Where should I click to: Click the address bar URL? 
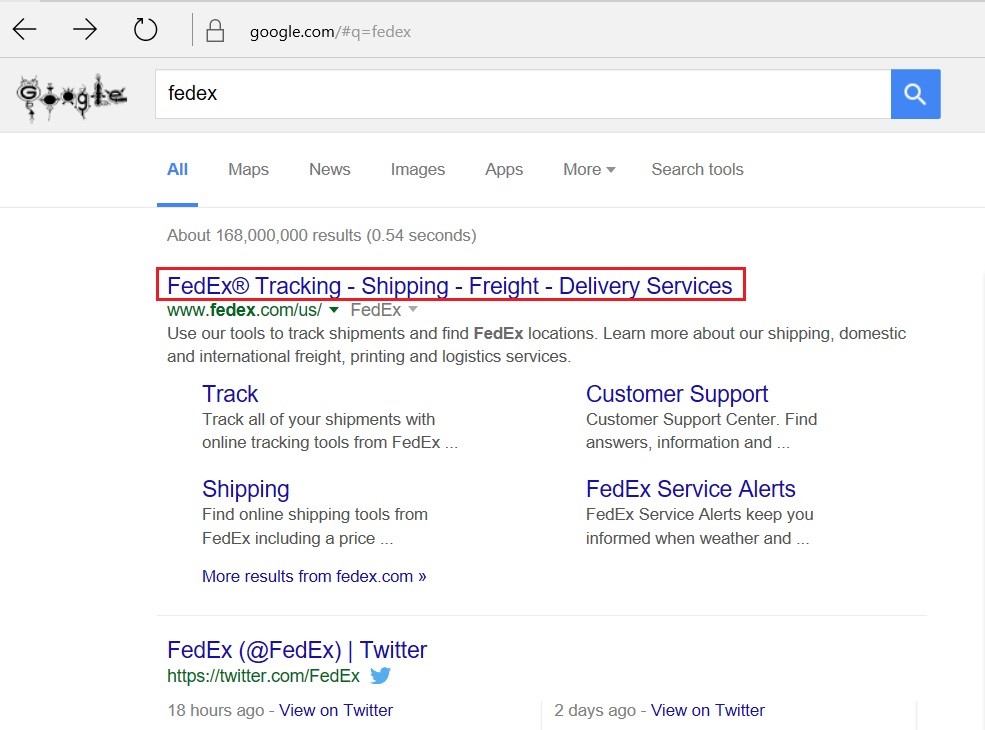coord(330,31)
